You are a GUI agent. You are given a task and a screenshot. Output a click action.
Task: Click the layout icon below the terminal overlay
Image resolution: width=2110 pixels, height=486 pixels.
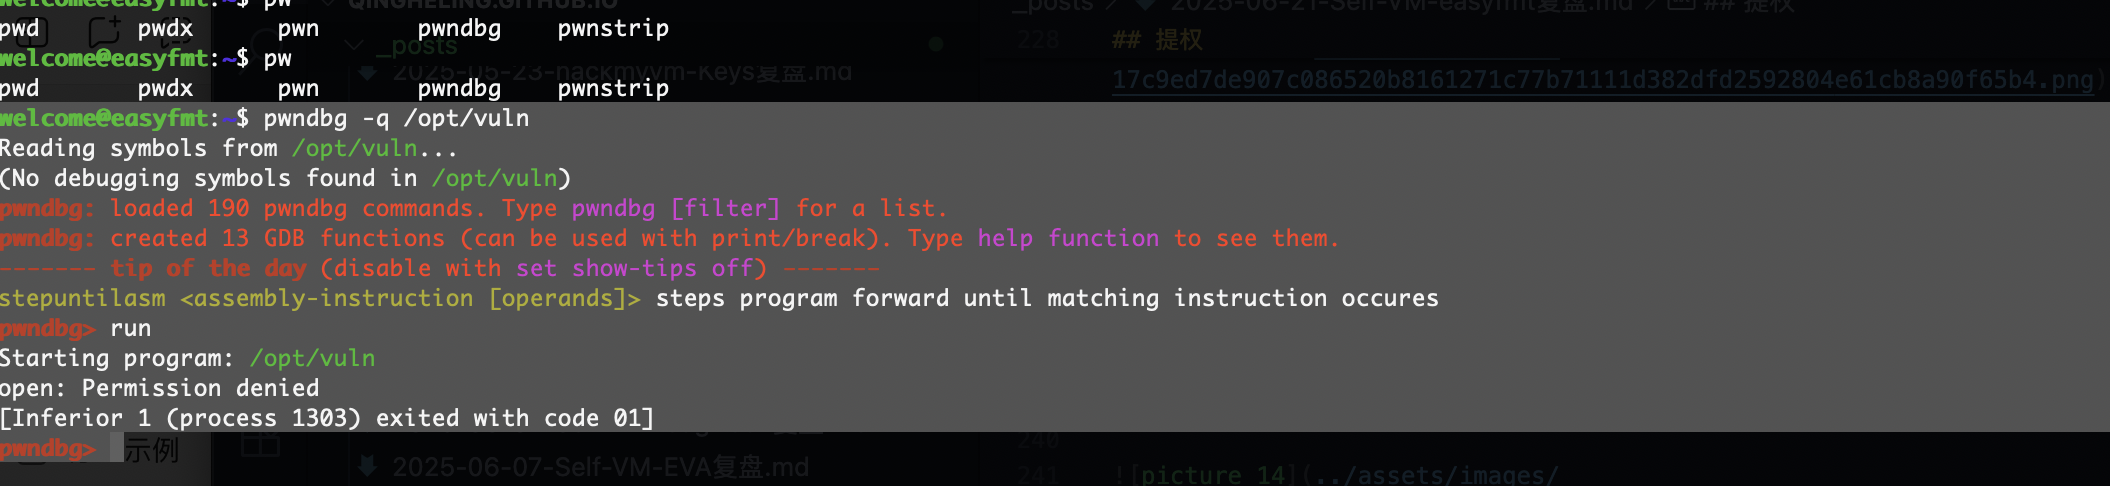(260, 445)
